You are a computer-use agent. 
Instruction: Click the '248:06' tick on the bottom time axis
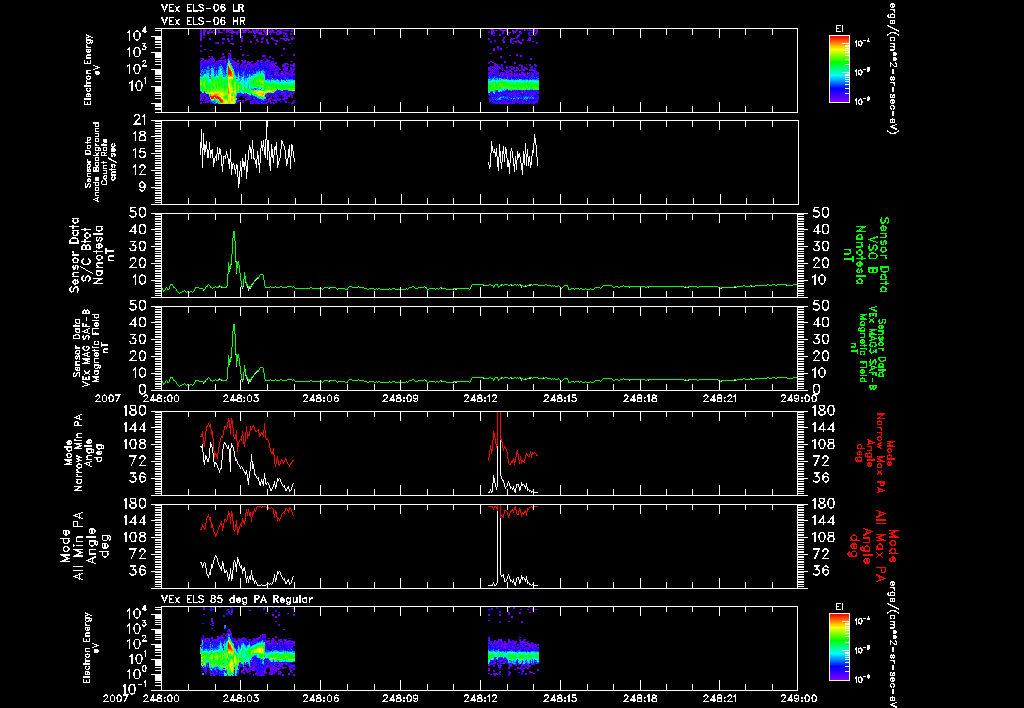pos(321,698)
